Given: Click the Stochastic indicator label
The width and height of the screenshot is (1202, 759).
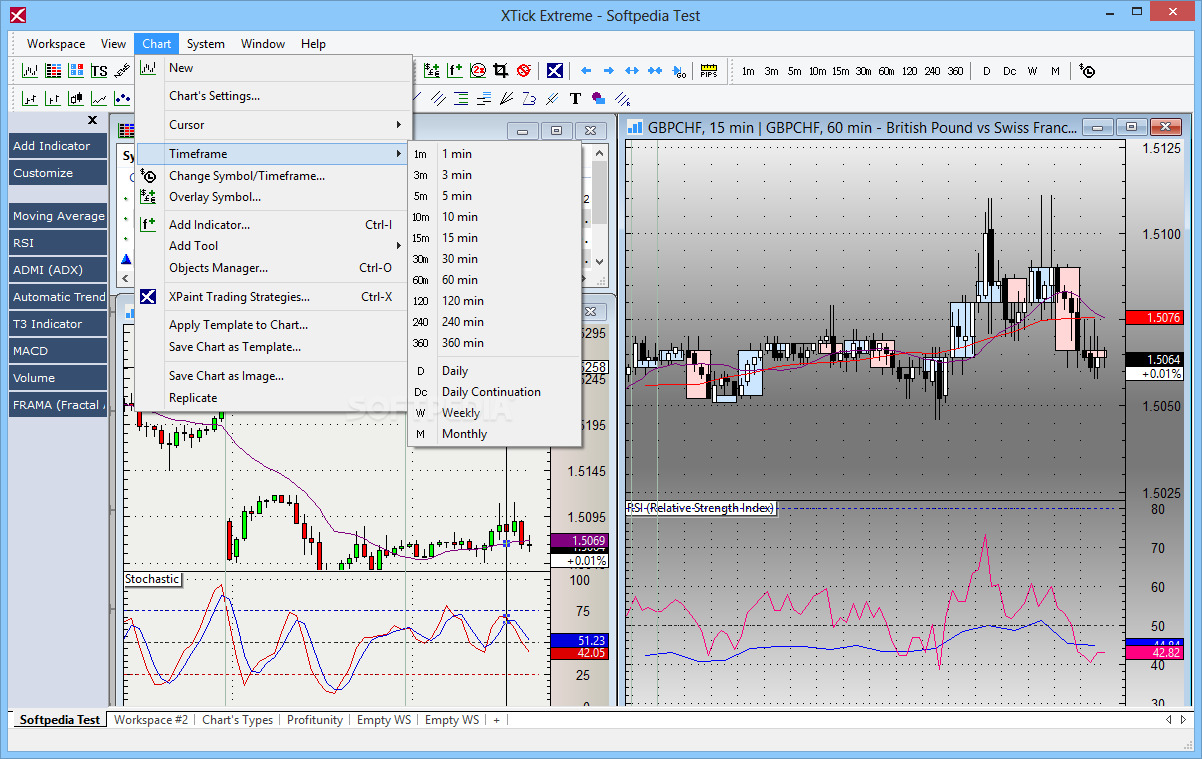Looking at the screenshot, I should pos(153,579).
